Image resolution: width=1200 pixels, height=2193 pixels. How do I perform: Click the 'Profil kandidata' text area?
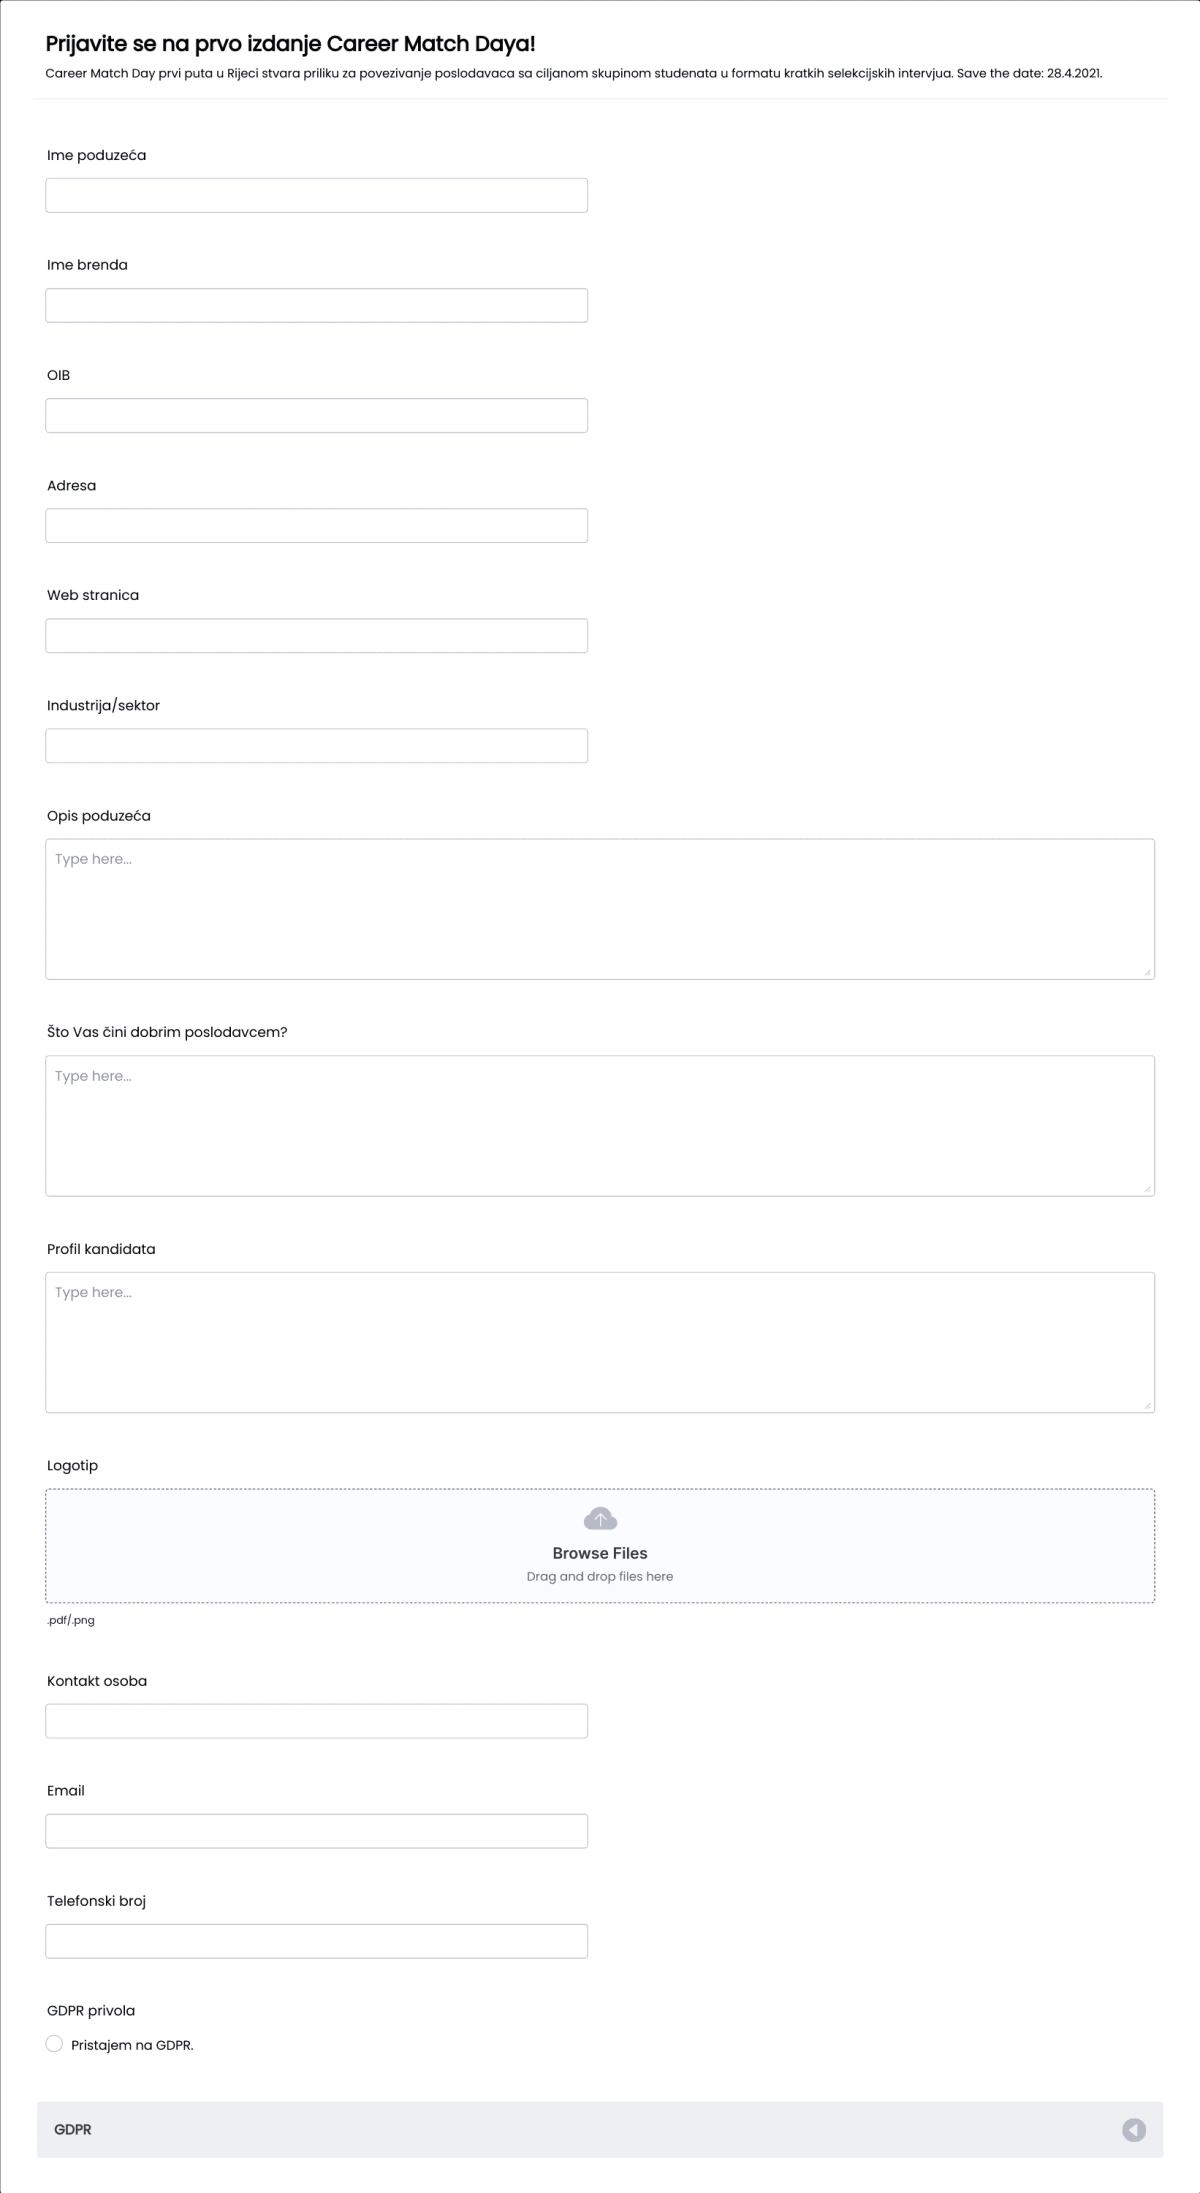click(x=600, y=1340)
